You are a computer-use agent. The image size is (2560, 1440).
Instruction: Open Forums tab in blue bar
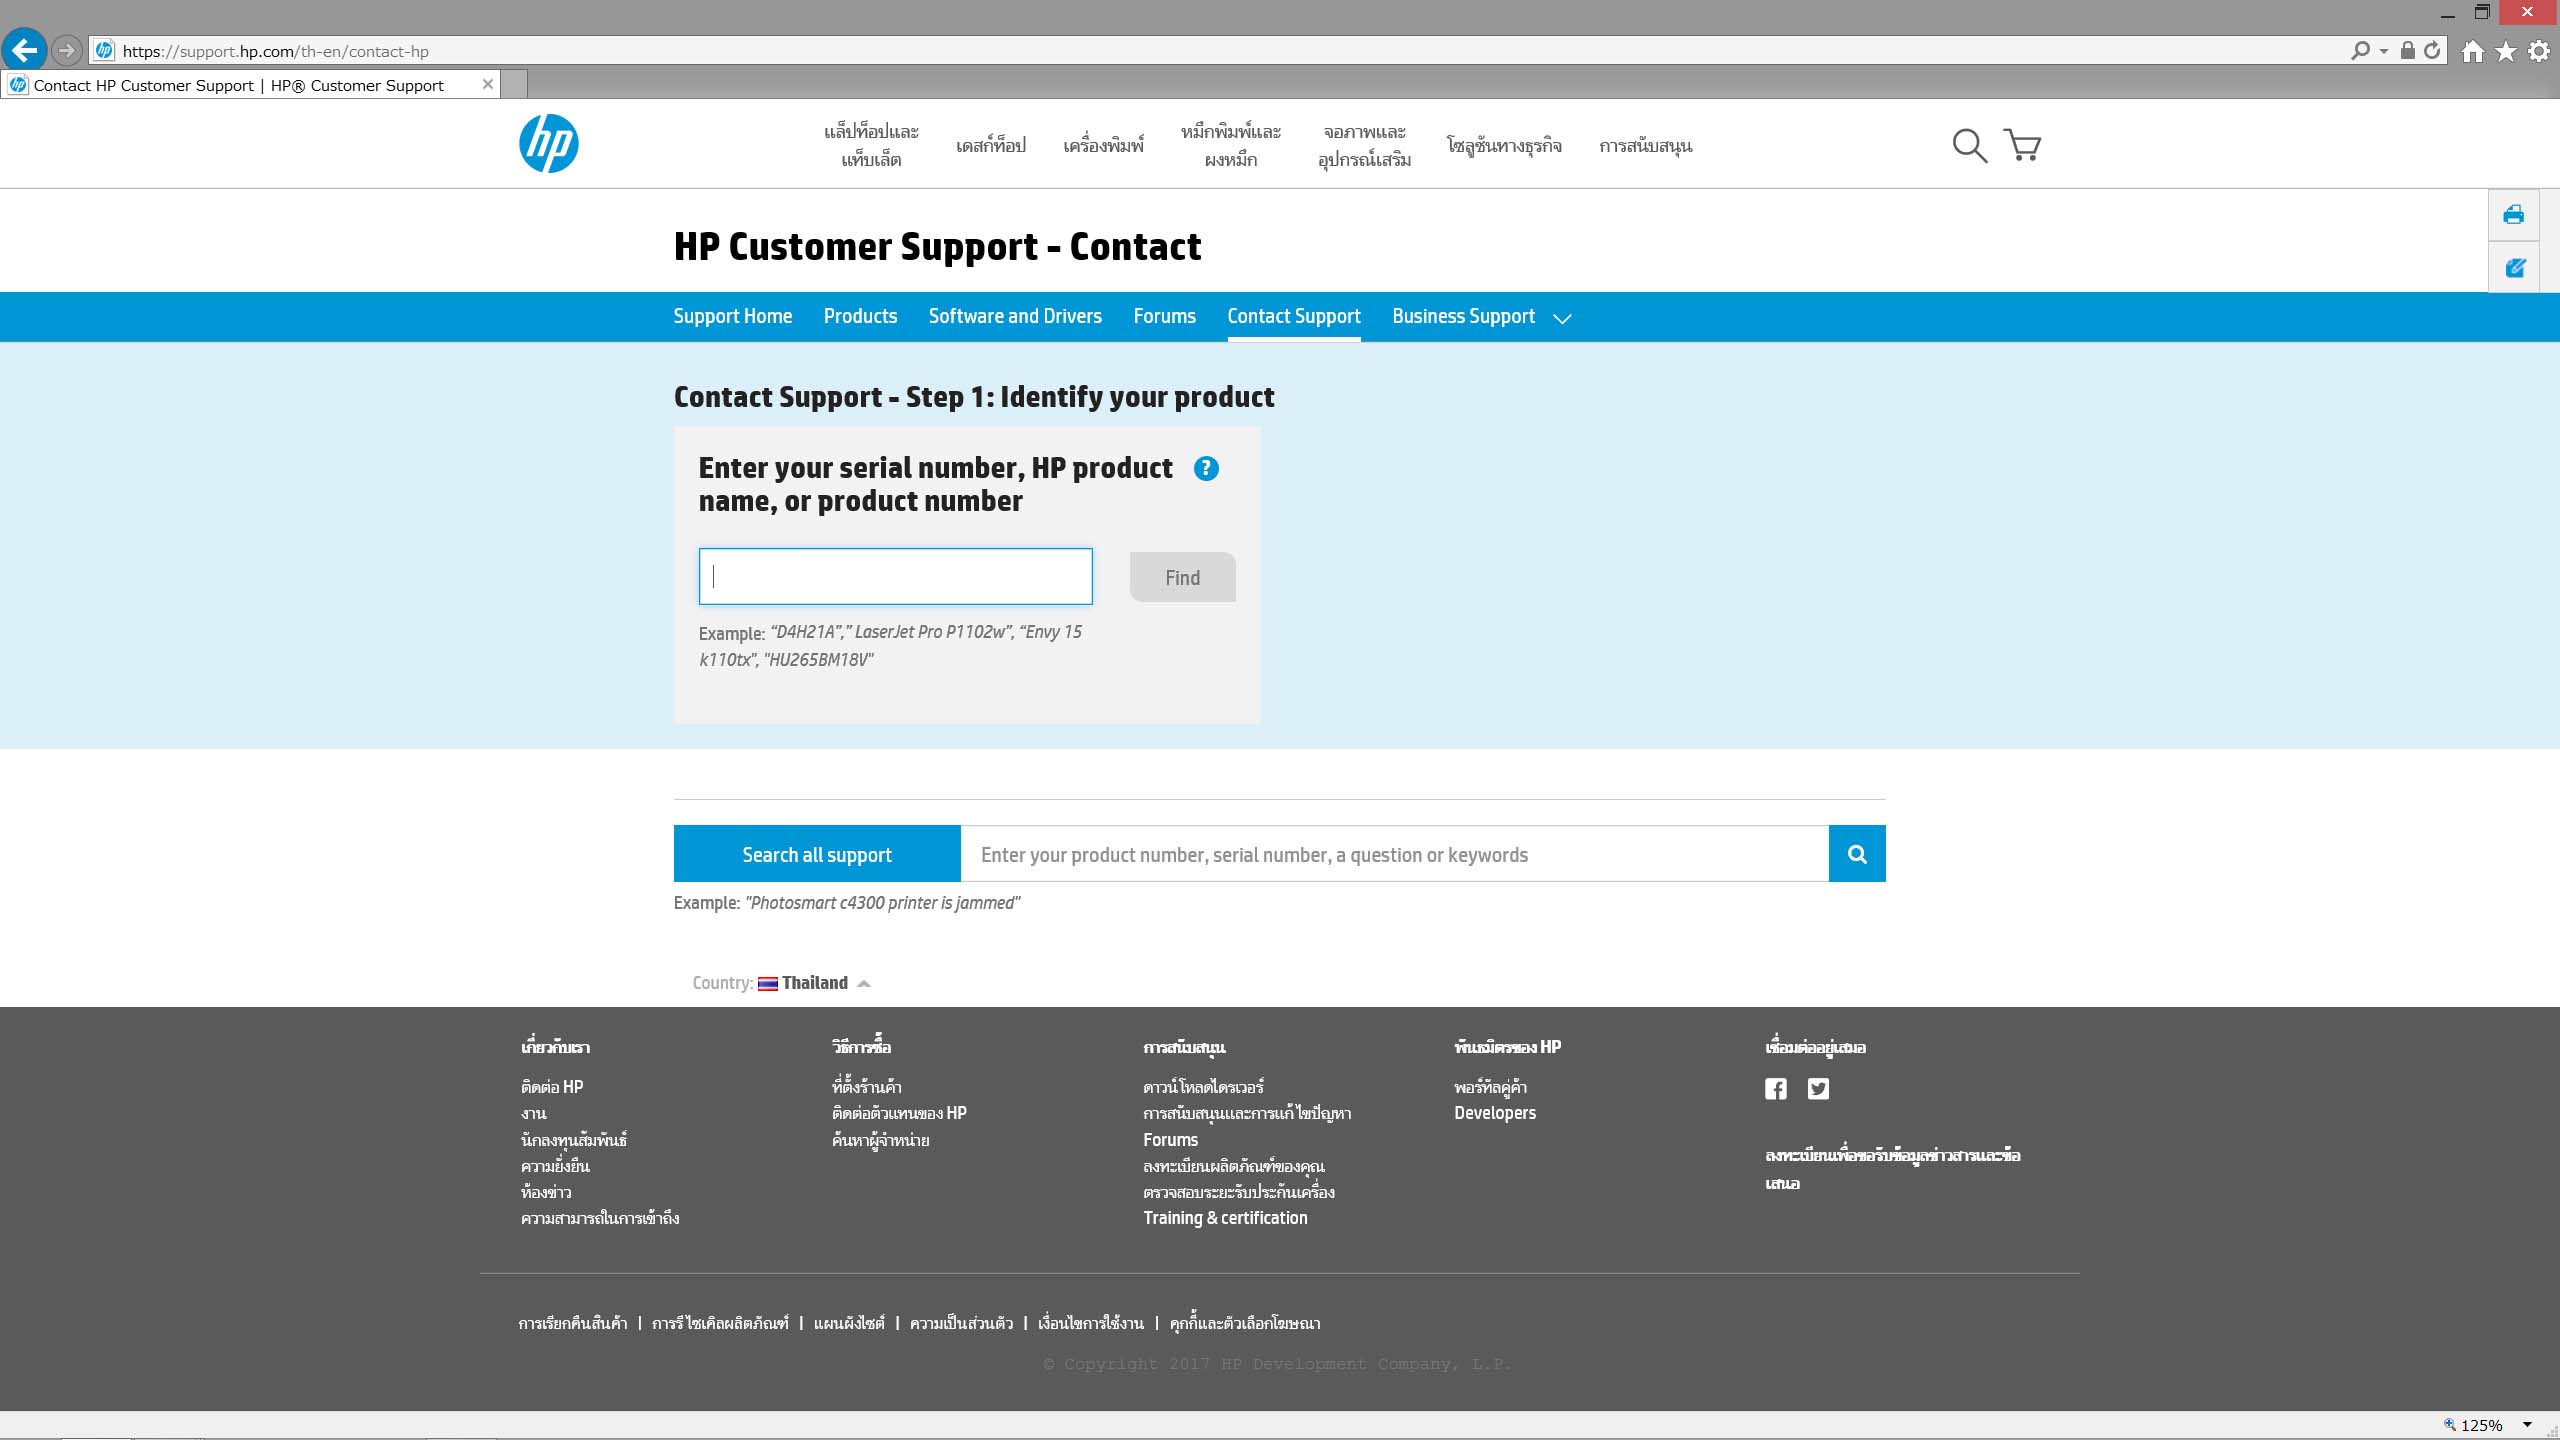pos(1164,316)
